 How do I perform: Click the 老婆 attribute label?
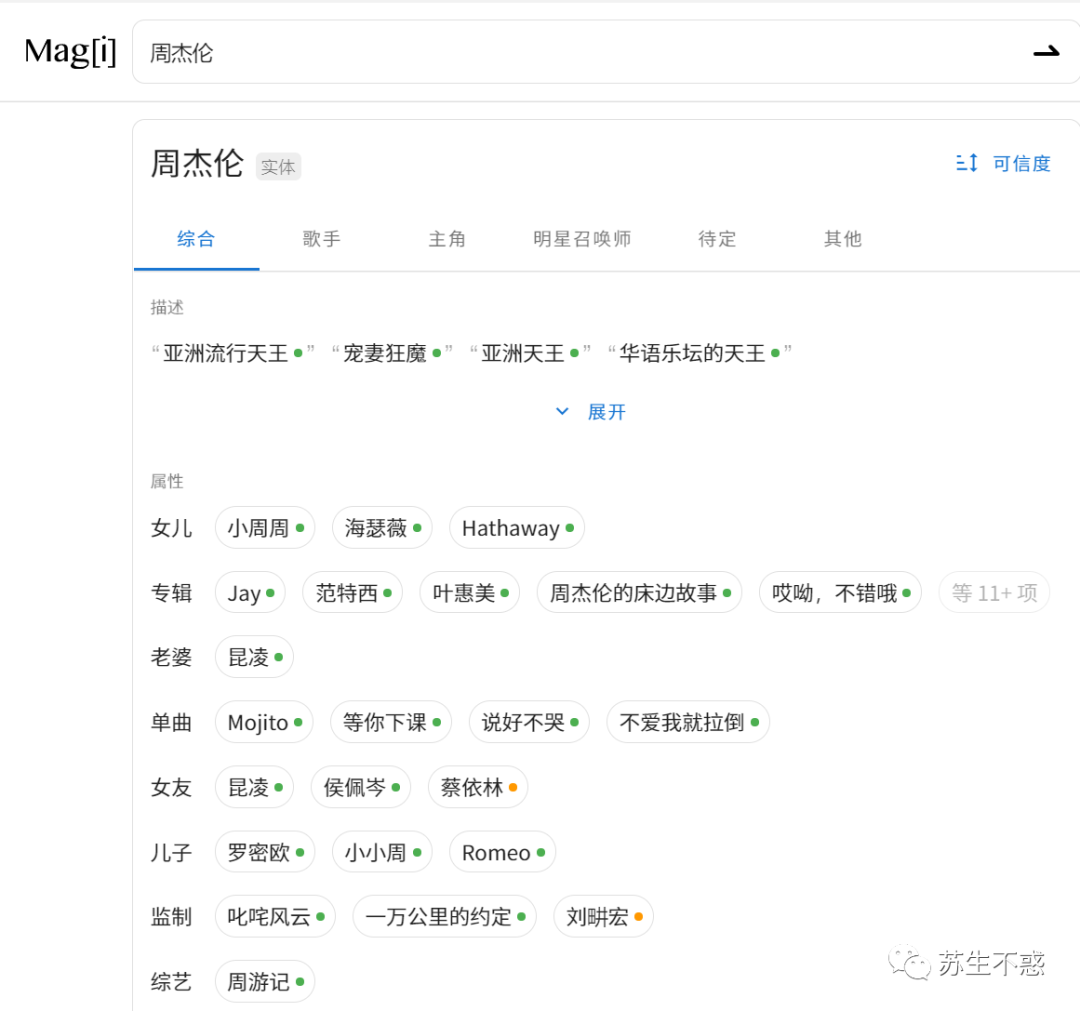(172, 657)
